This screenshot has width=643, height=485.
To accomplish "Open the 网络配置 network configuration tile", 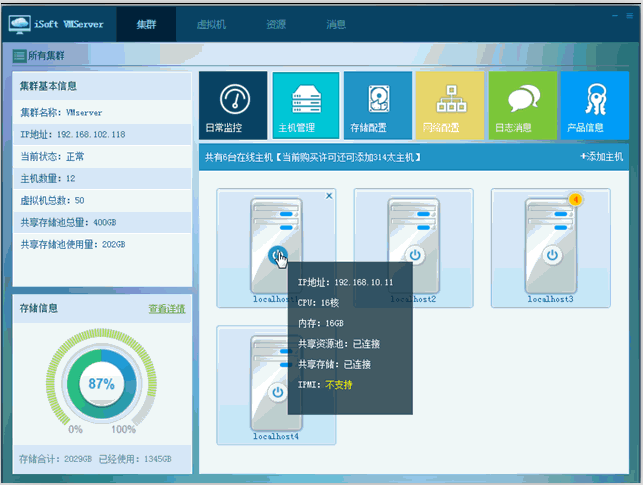I will click(450, 105).
